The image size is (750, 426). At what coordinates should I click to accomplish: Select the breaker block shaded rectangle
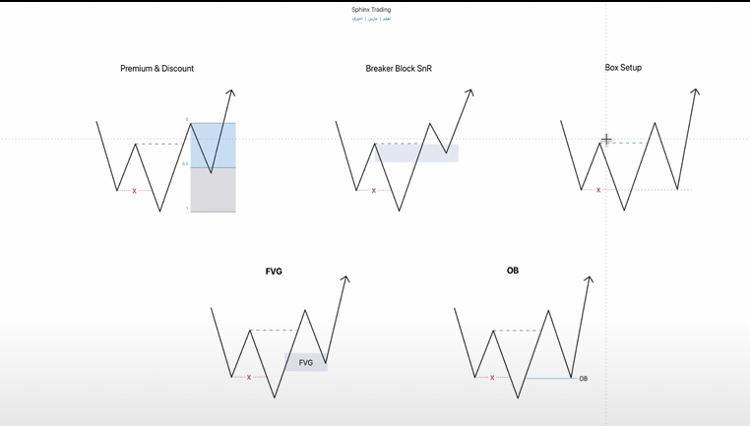(417, 153)
